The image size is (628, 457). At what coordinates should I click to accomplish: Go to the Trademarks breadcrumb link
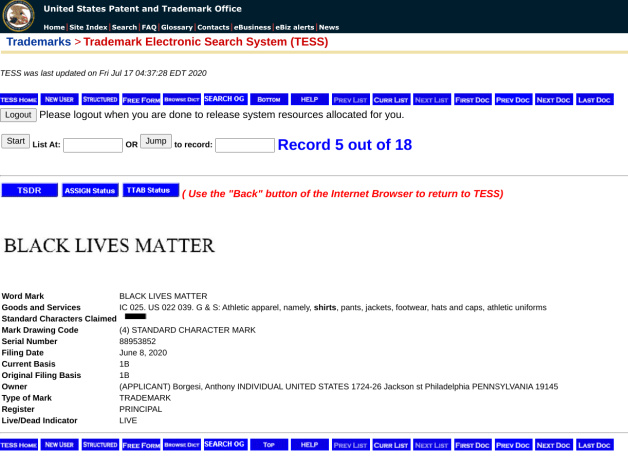point(38,42)
